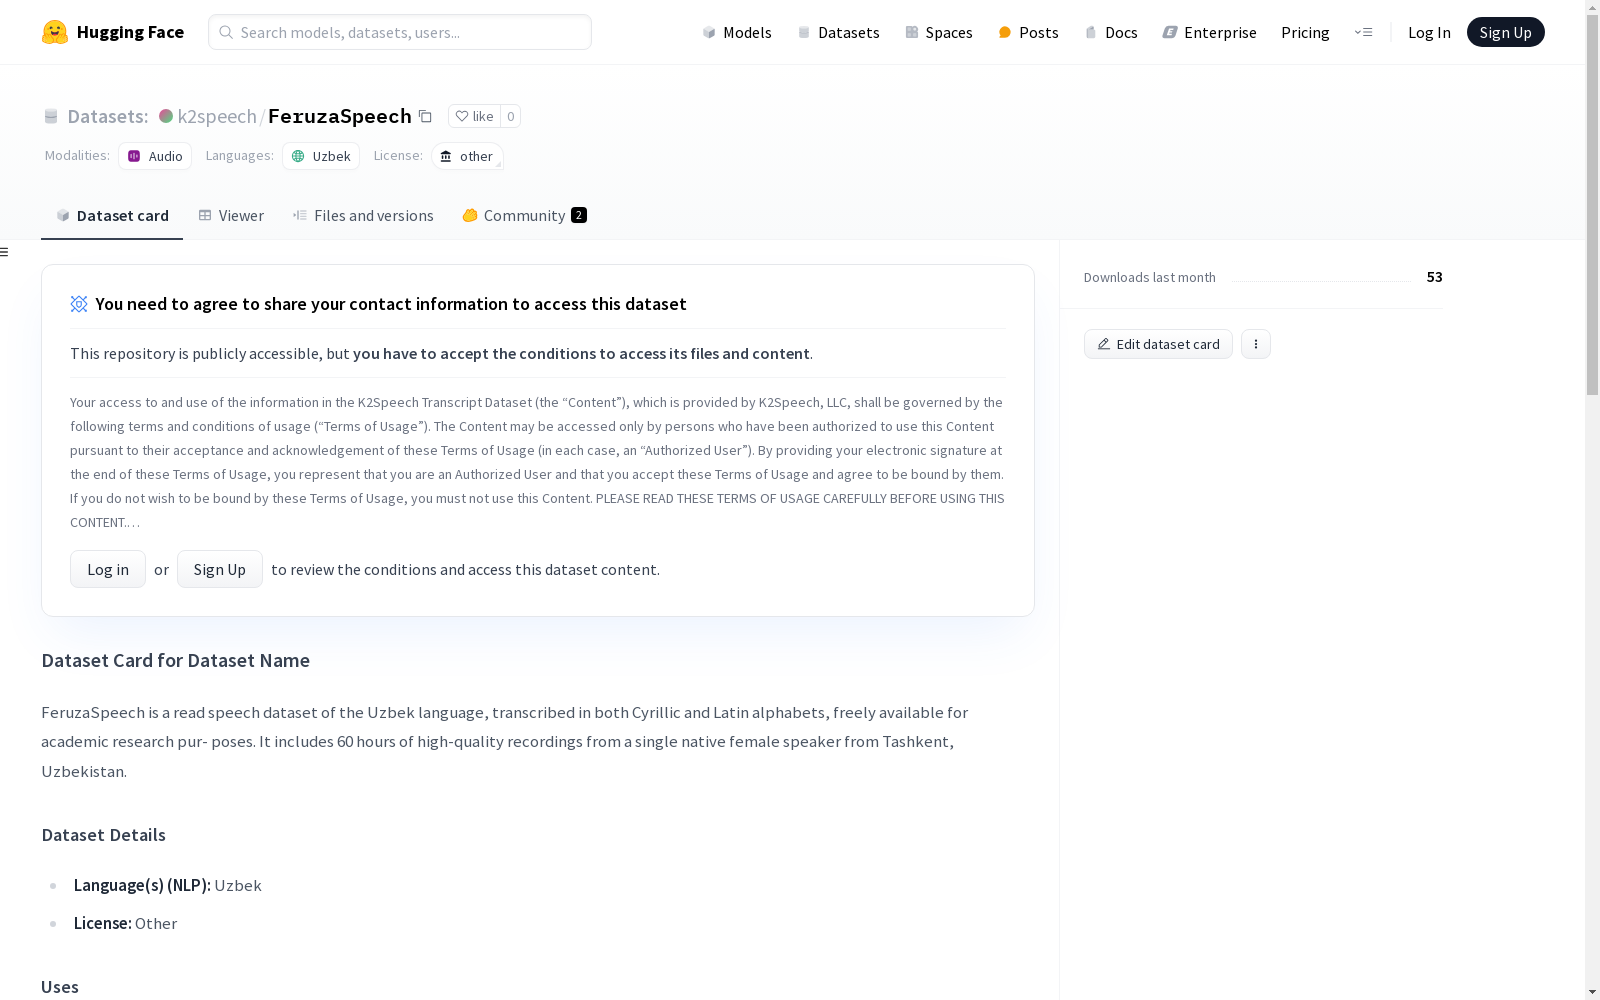Viewport: 1600px width, 1000px height.
Task: Click Log in inside the access notice
Action: [108, 569]
